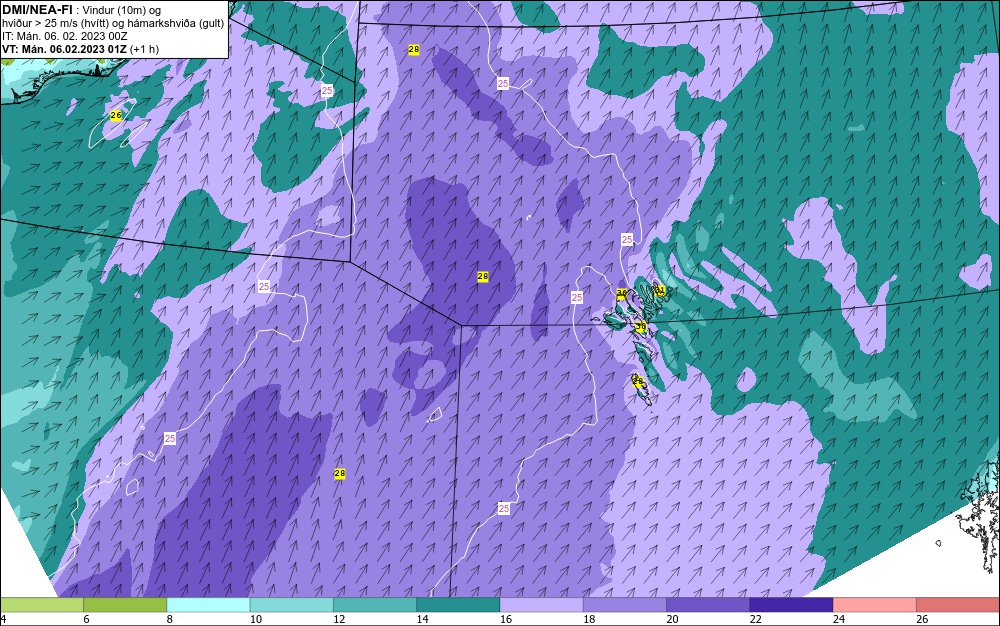The image size is (1000, 626).
Task: Select the medium purple 18–20 legend swatch
Action: [624, 605]
